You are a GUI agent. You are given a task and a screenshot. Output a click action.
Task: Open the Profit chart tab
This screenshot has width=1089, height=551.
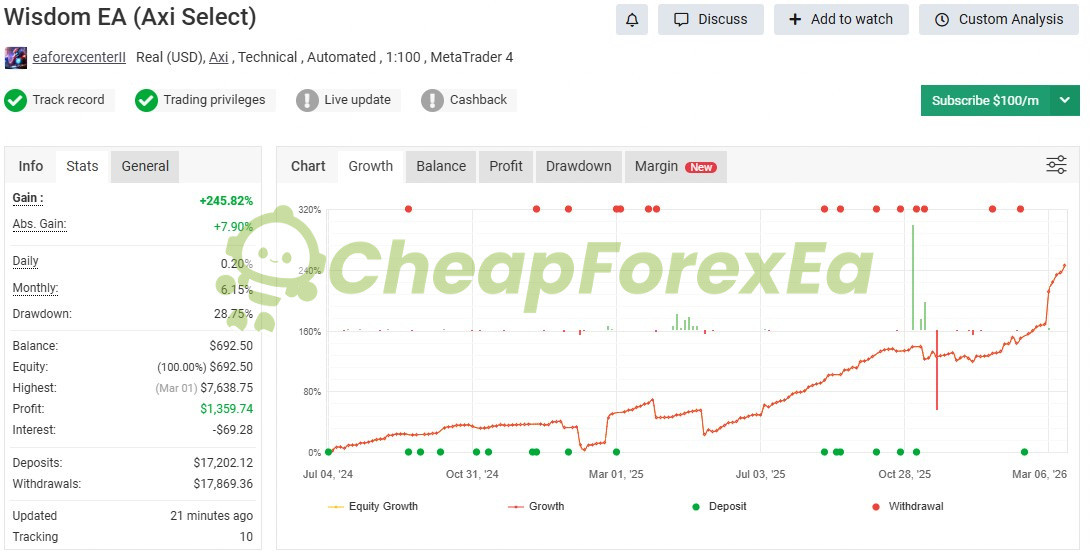click(x=506, y=166)
